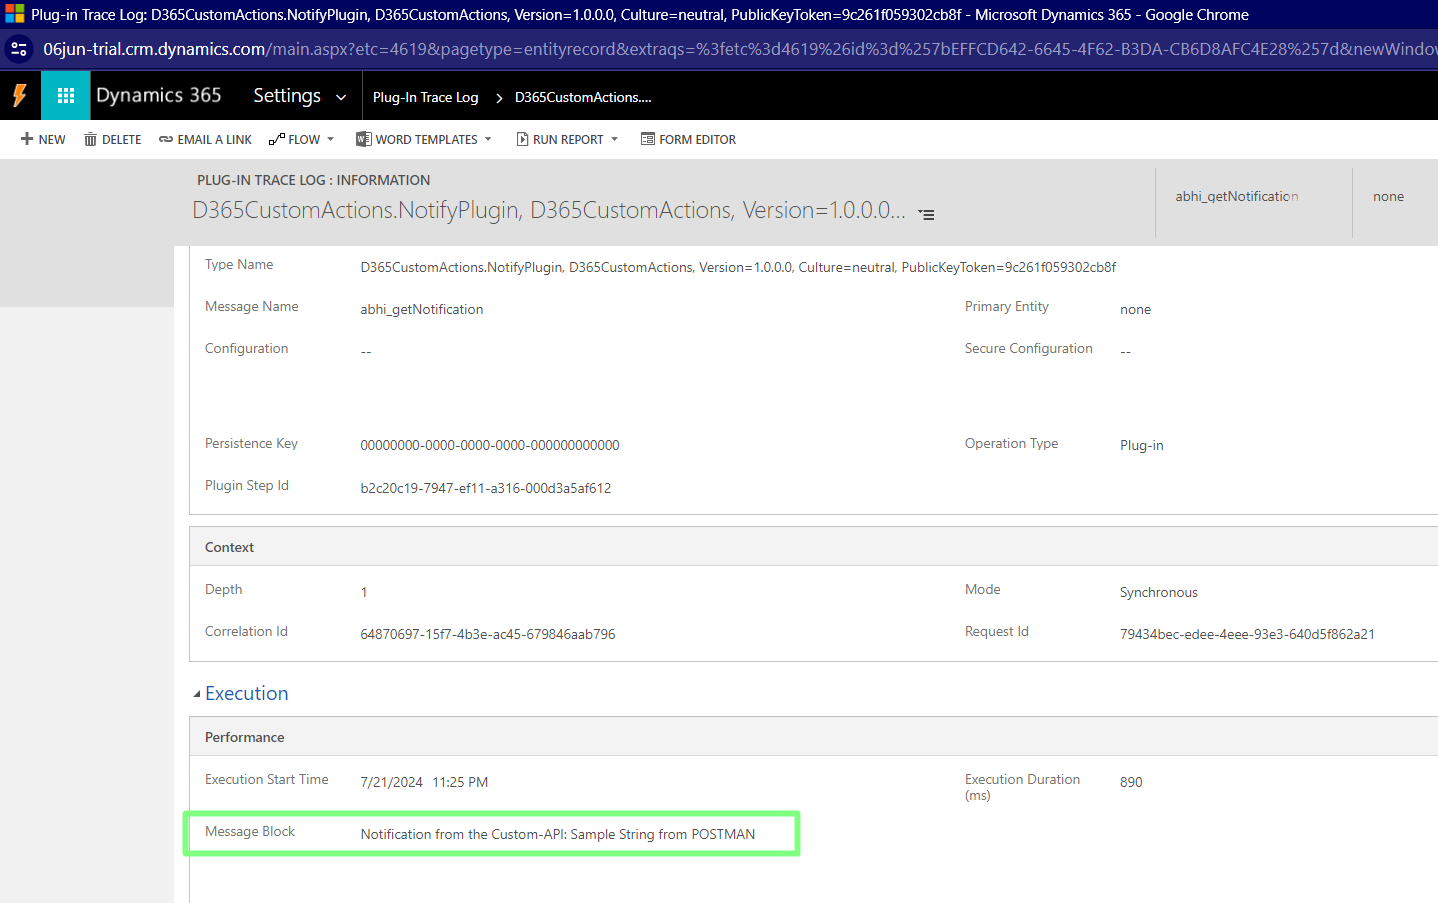This screenshot has width=1438, height=903.
Task: Expand the RUN REPORT dropdown arrow
Action: (x=614, y=139)
